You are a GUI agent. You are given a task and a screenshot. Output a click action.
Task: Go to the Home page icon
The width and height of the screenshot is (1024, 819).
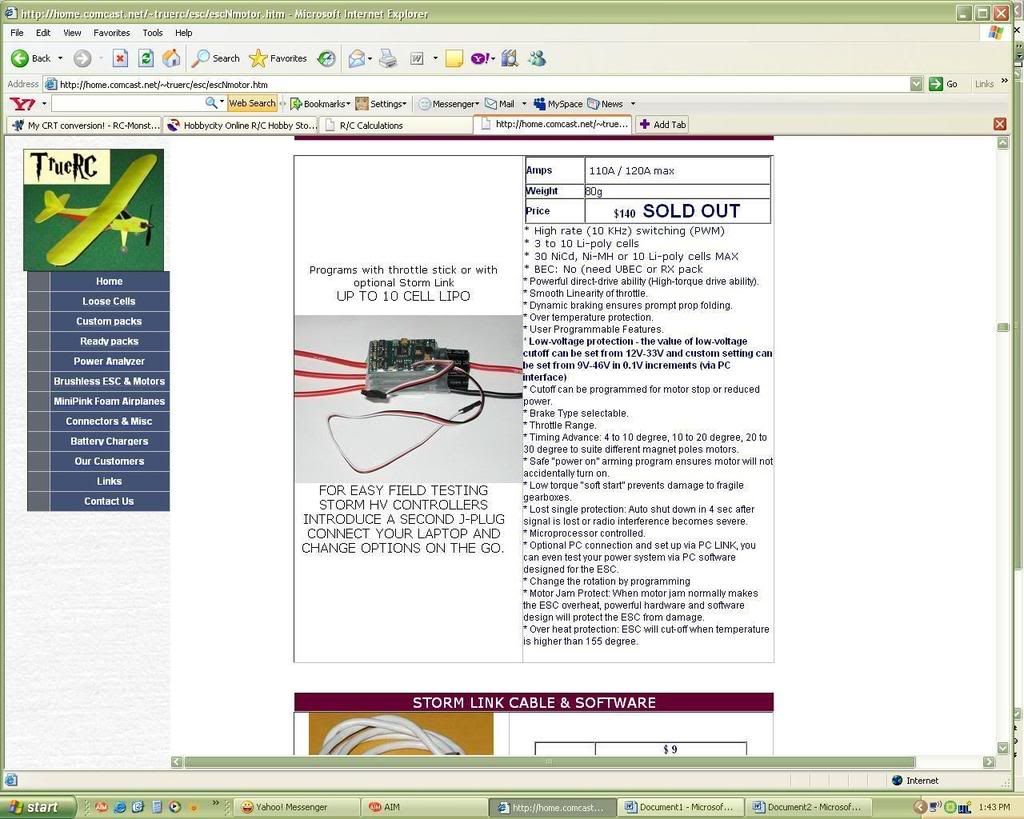[171, 58]
